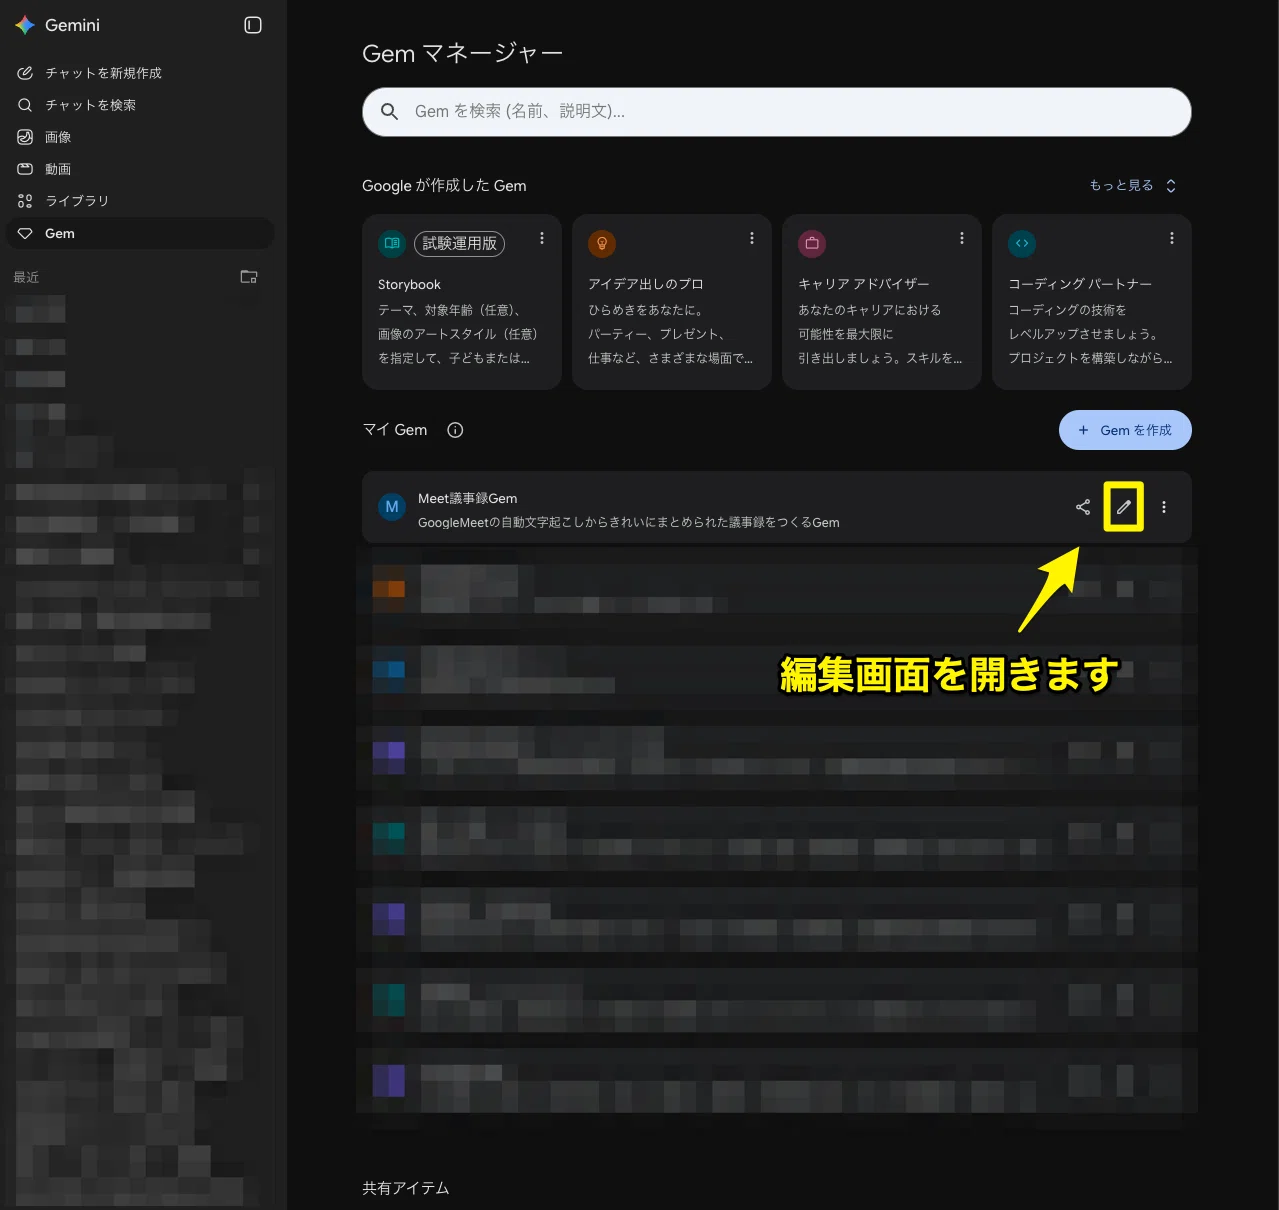This screenshot has width=1279, height=1210.
Task: Show info about マイ Gem
Action: pos(455,430)
